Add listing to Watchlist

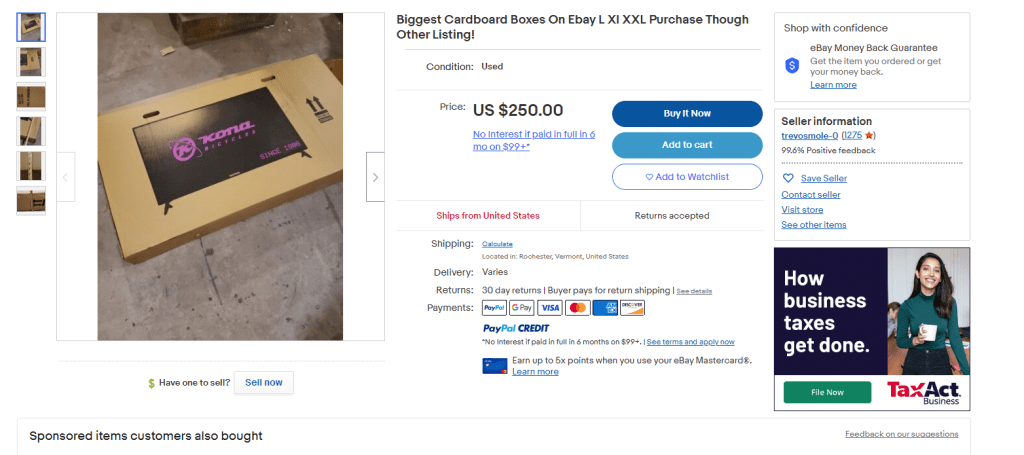(687, 177)
